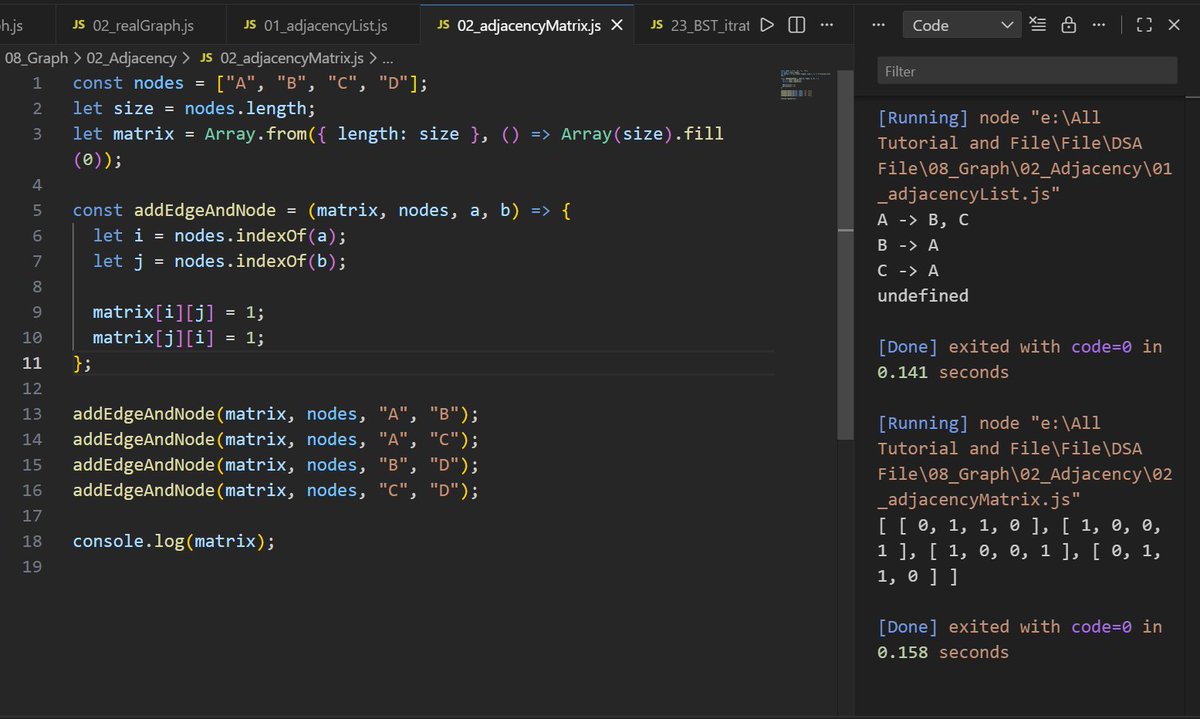Maximize the output panel with expand icon

pyautogui.click(x=1144, y=23)
